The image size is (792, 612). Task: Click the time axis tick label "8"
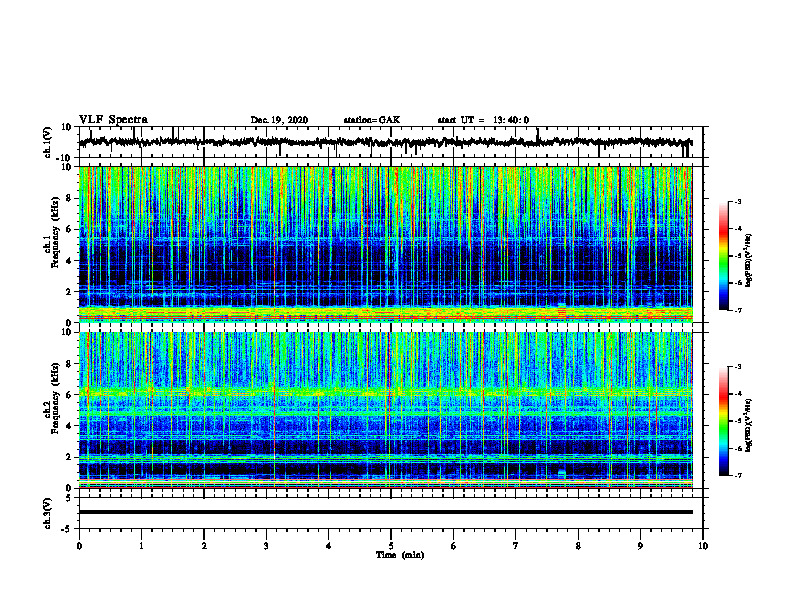pyautogui.click(x=578, y=546)
